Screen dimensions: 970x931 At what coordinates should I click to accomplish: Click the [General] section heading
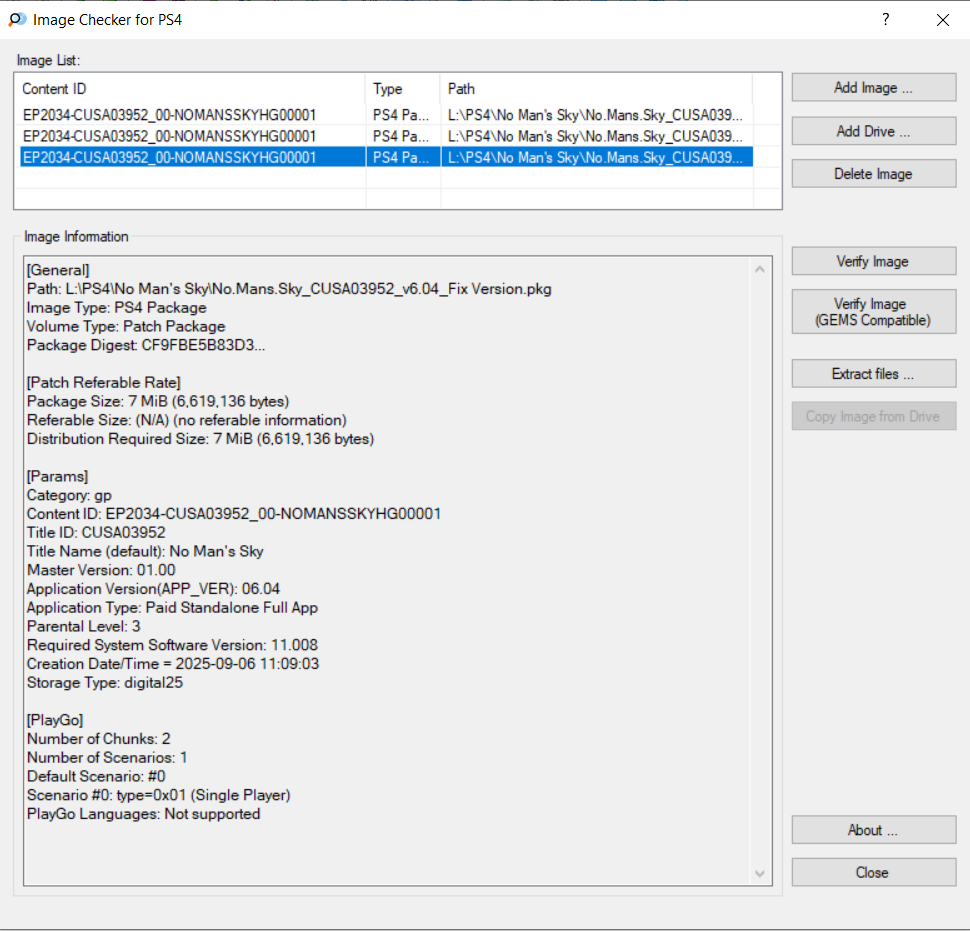[58, 270]
